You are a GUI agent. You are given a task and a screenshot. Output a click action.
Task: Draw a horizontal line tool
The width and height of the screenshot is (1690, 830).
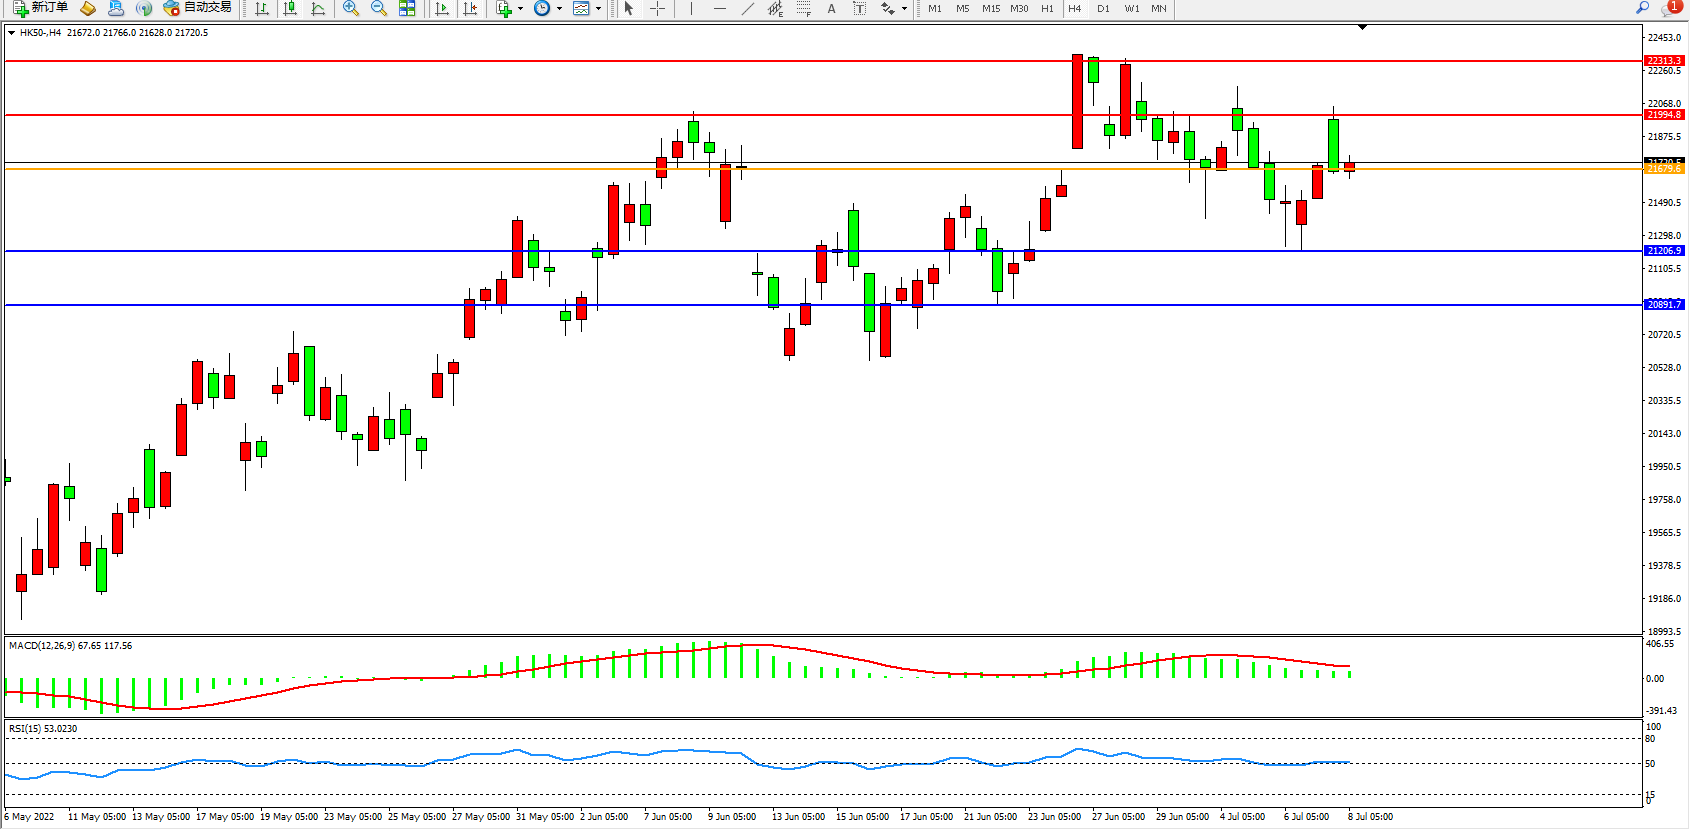719,8
